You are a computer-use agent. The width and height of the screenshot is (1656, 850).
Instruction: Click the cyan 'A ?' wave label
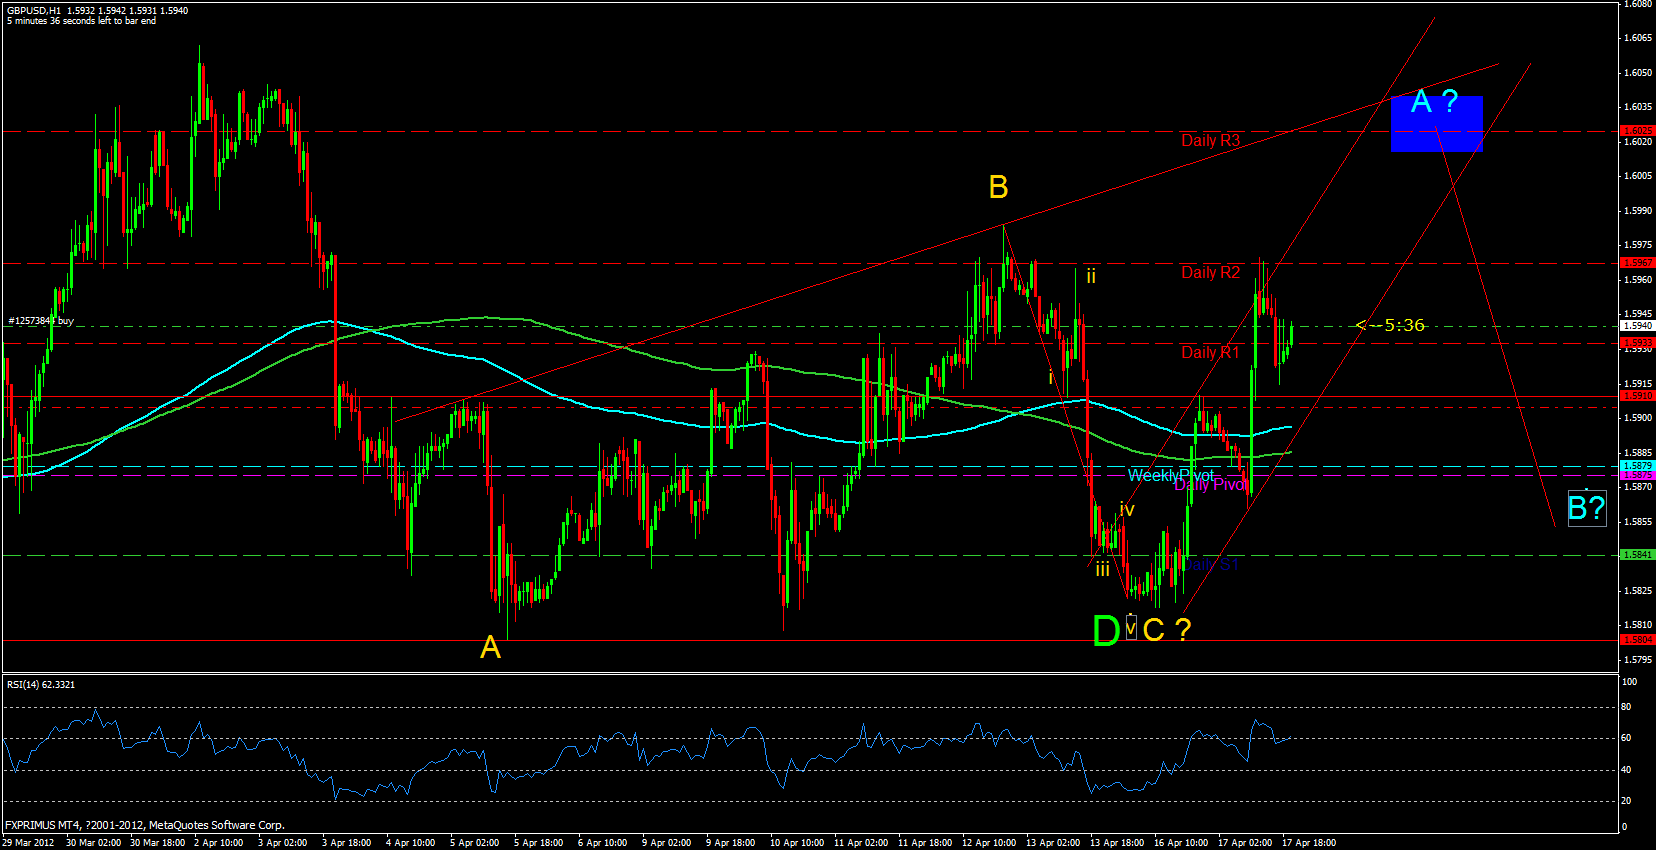pyautogui.click(x=1434, y=101)
